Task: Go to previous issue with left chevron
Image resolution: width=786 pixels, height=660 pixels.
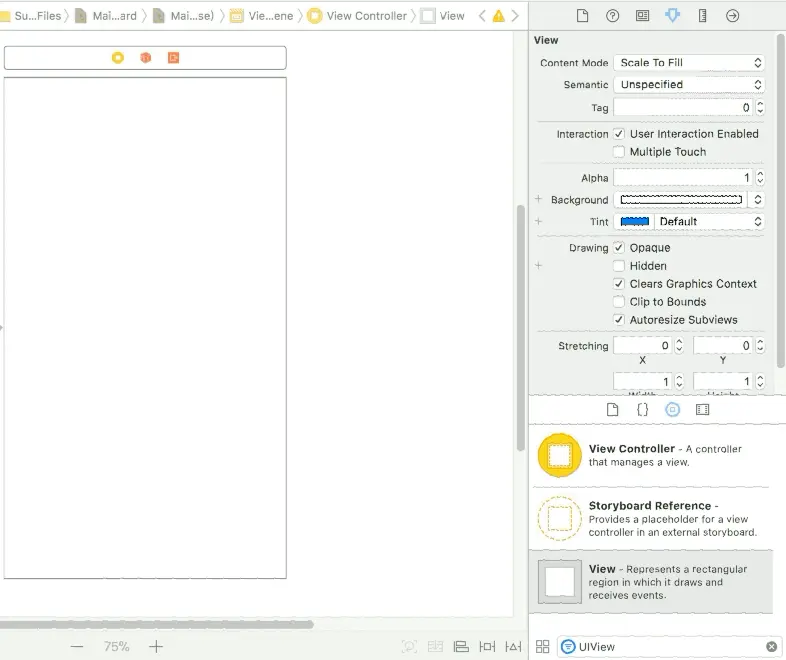Action: pyautogui.click(x=482, y=16)
